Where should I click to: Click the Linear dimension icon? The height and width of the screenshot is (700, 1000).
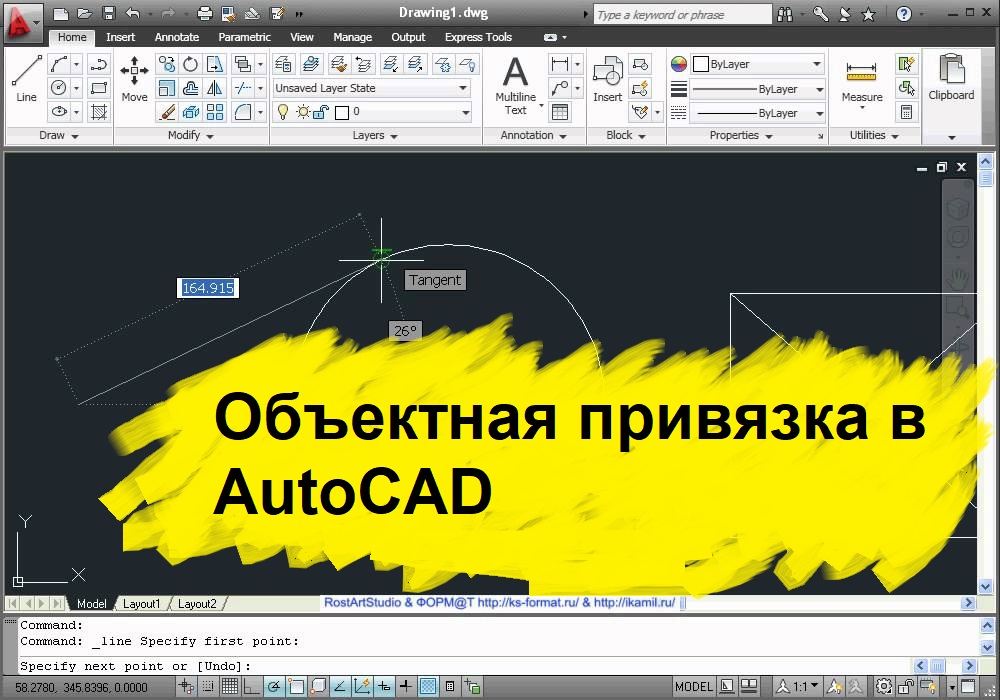pos(559,64)
